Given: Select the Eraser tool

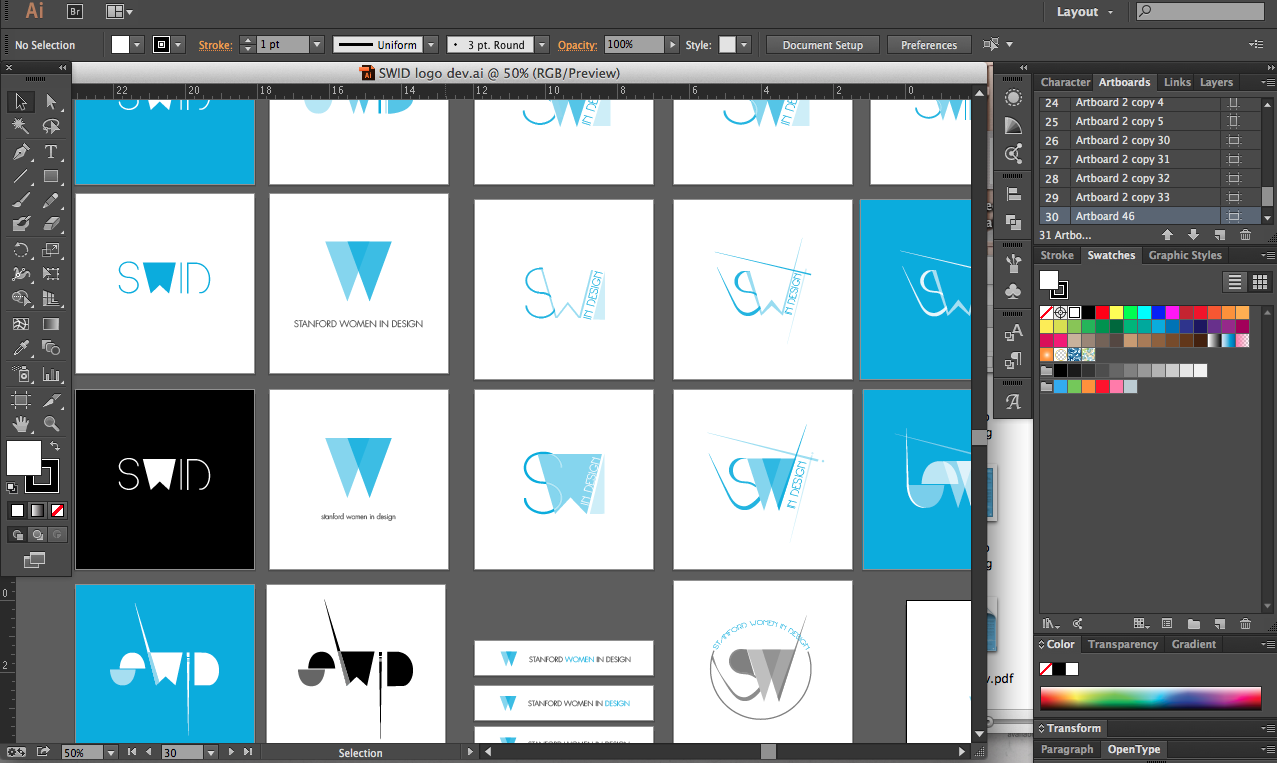Looking at the screenshot, I should pyautogui.click(x=51, y=225).
